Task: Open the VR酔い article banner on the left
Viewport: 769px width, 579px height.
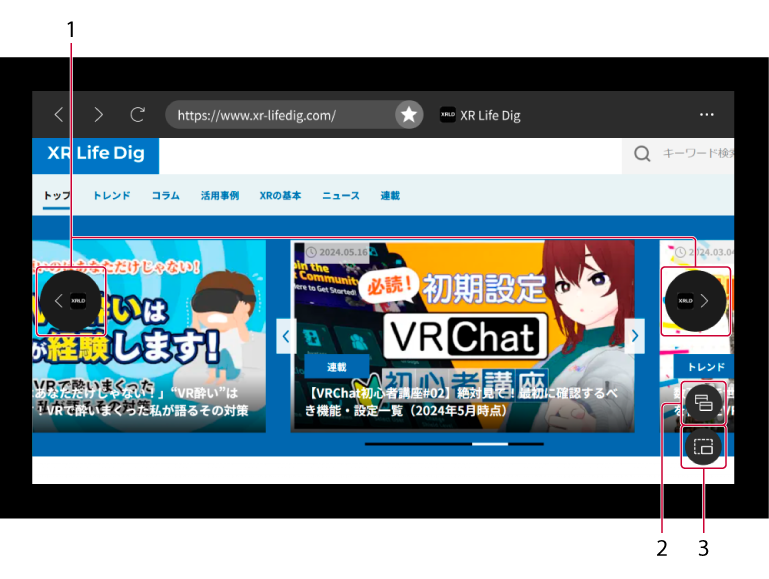Action: (149, 336)
